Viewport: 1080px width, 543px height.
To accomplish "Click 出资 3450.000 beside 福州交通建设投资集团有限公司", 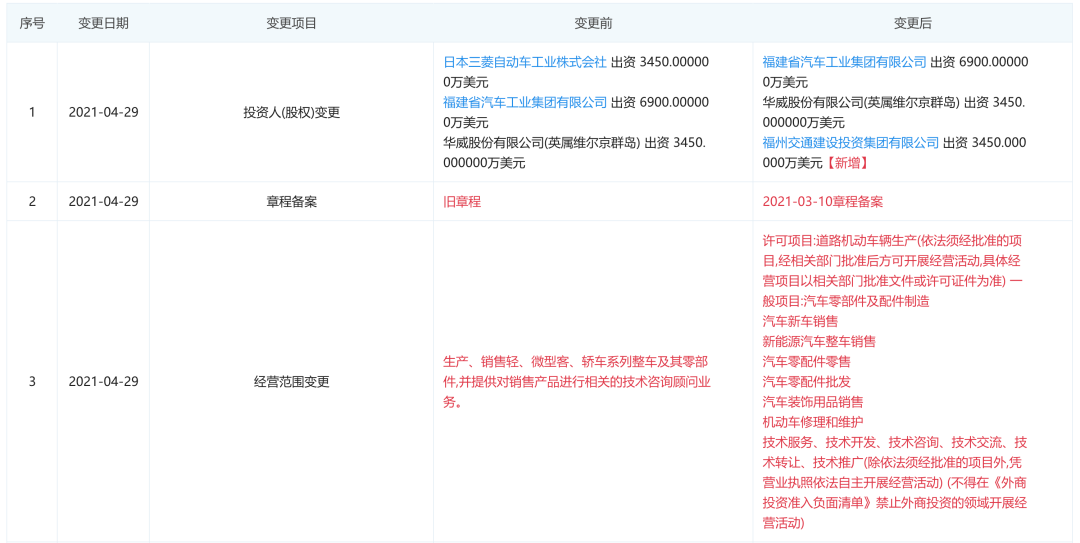I will (985, 143).
